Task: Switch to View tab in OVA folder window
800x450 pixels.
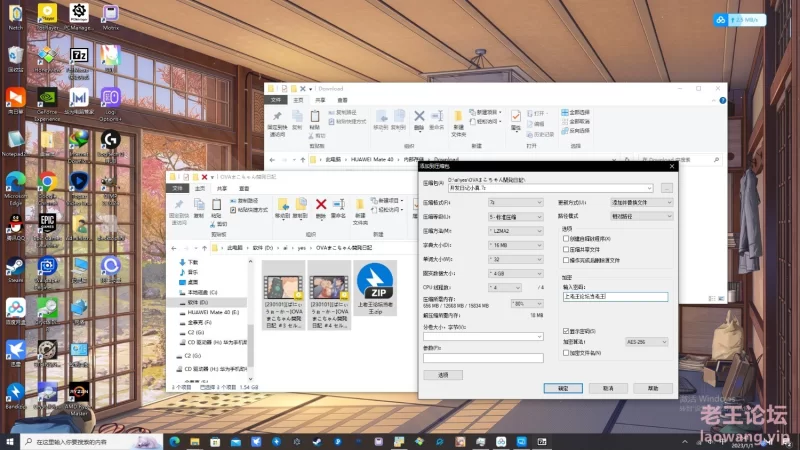Action: pos(244,189)
